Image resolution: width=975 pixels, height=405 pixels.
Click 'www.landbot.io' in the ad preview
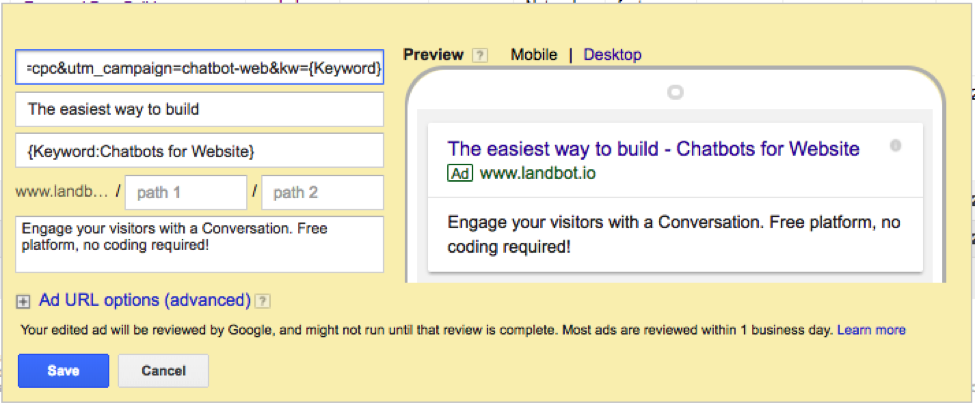538,173
